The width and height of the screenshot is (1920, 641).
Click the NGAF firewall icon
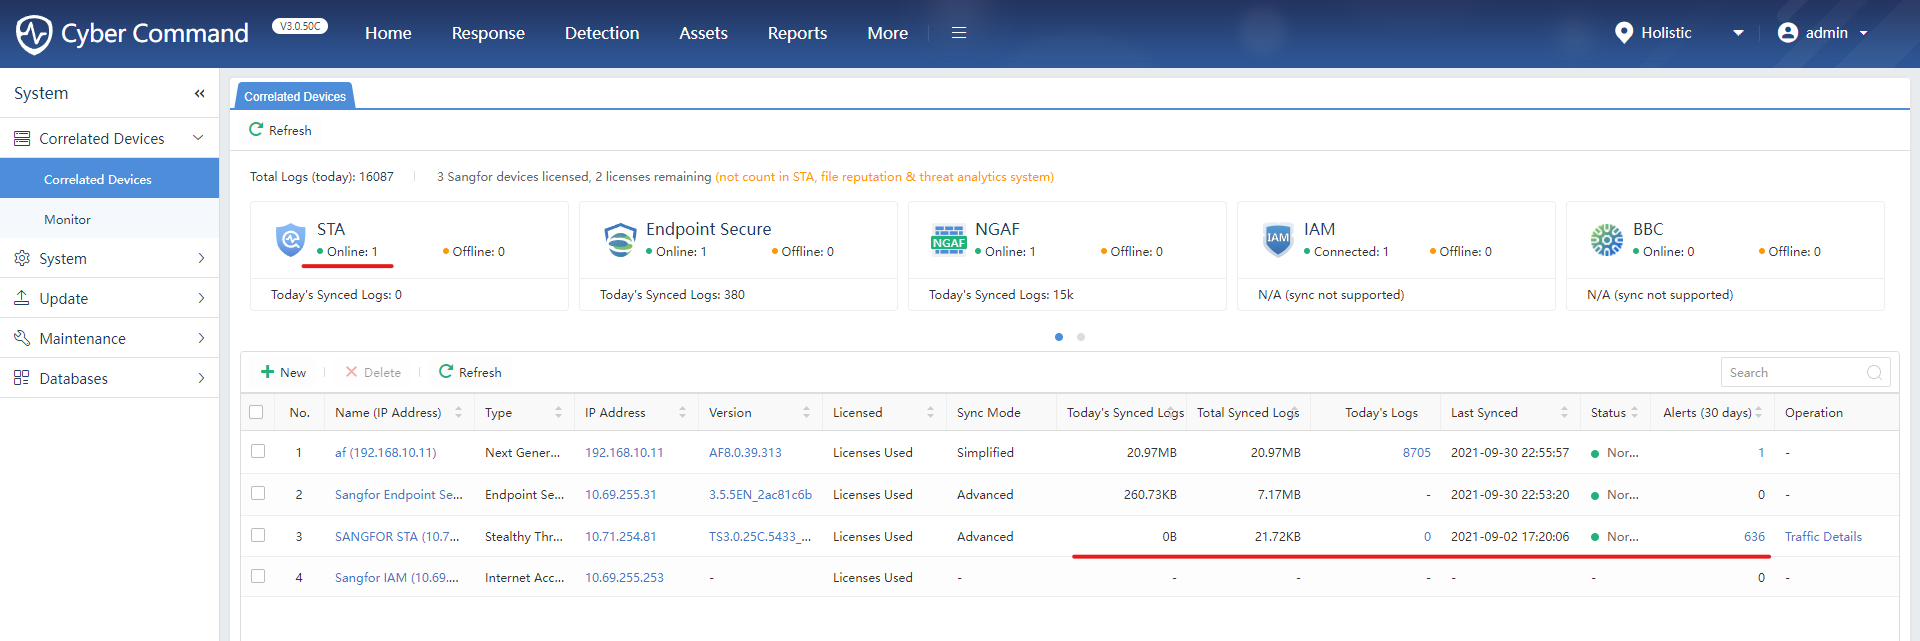pos(948,240)
